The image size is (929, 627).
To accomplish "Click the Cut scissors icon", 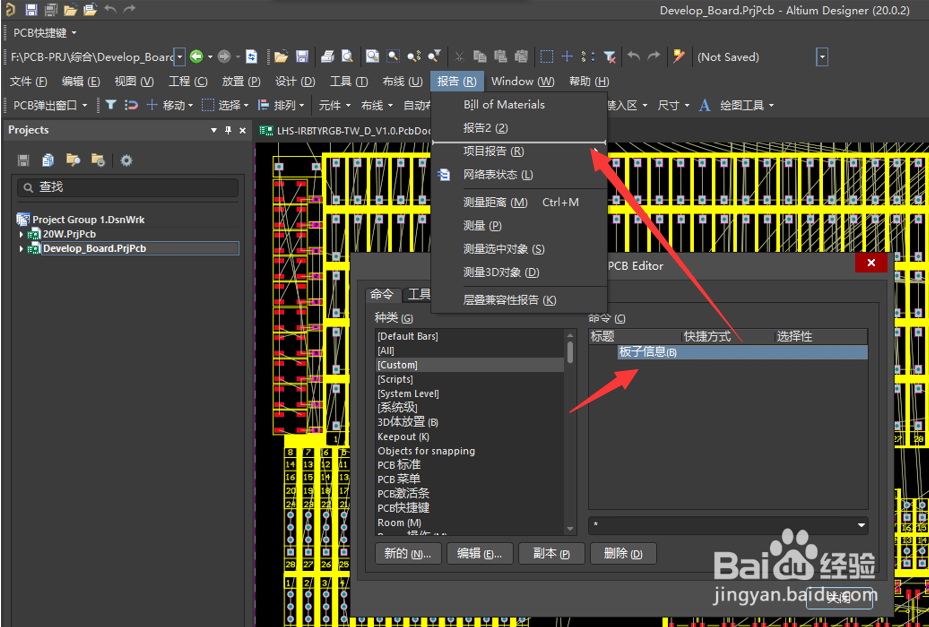I will point(459,57).
